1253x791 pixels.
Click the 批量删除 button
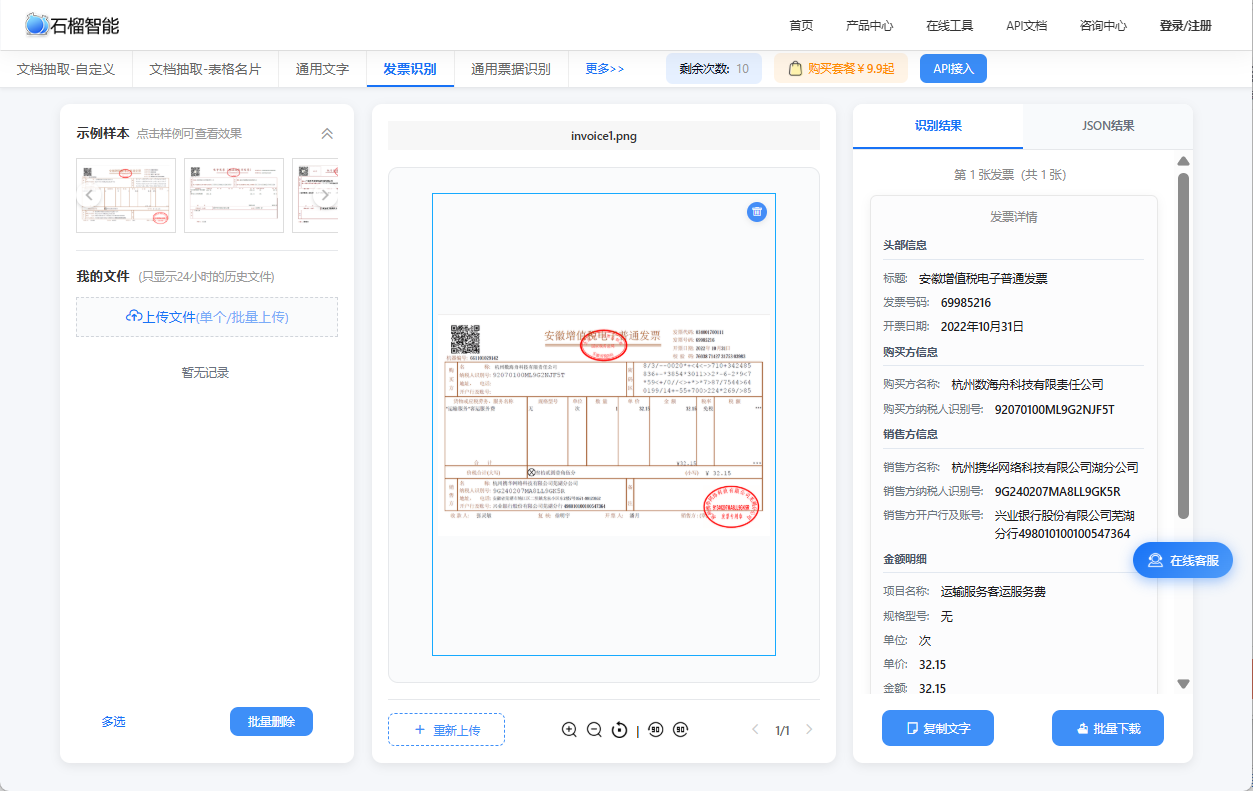pyautogui.click(x=271, y=722)
